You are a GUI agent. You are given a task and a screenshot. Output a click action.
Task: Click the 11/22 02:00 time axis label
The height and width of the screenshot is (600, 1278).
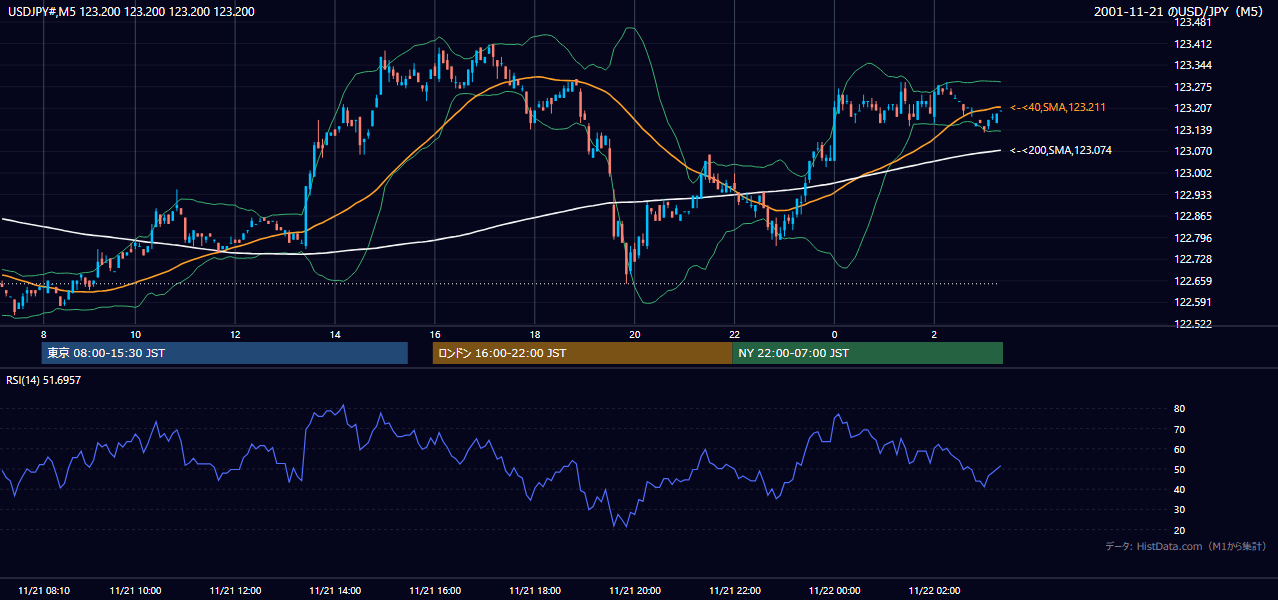coord(934,591)
